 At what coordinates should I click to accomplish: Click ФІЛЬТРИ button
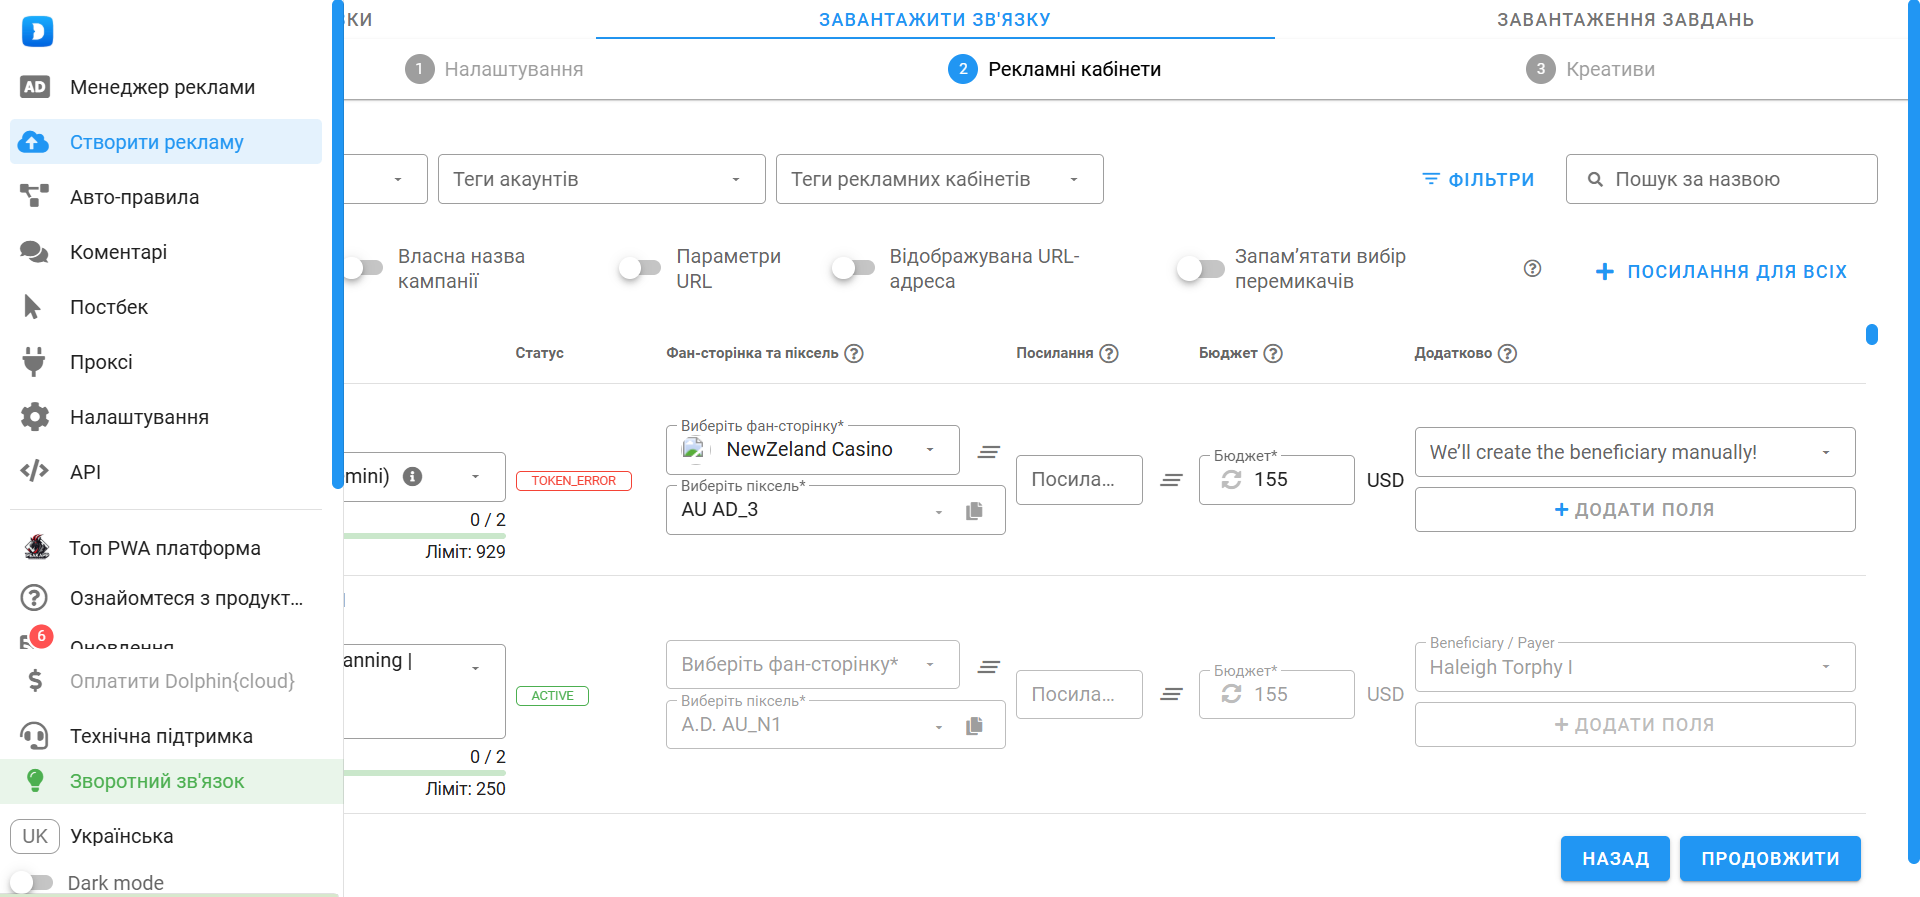tap(1478, 179)
